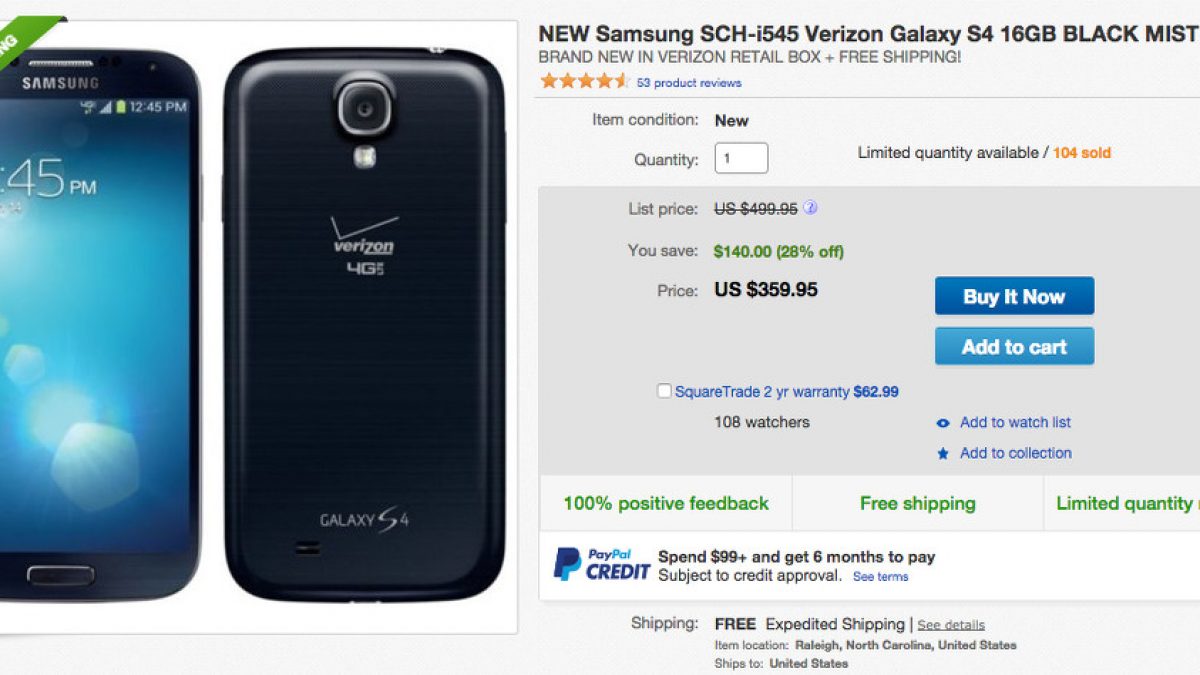Screen dimensions: 1200x675
Task: Open the 53 product reviews link
Action: [689, 83]
